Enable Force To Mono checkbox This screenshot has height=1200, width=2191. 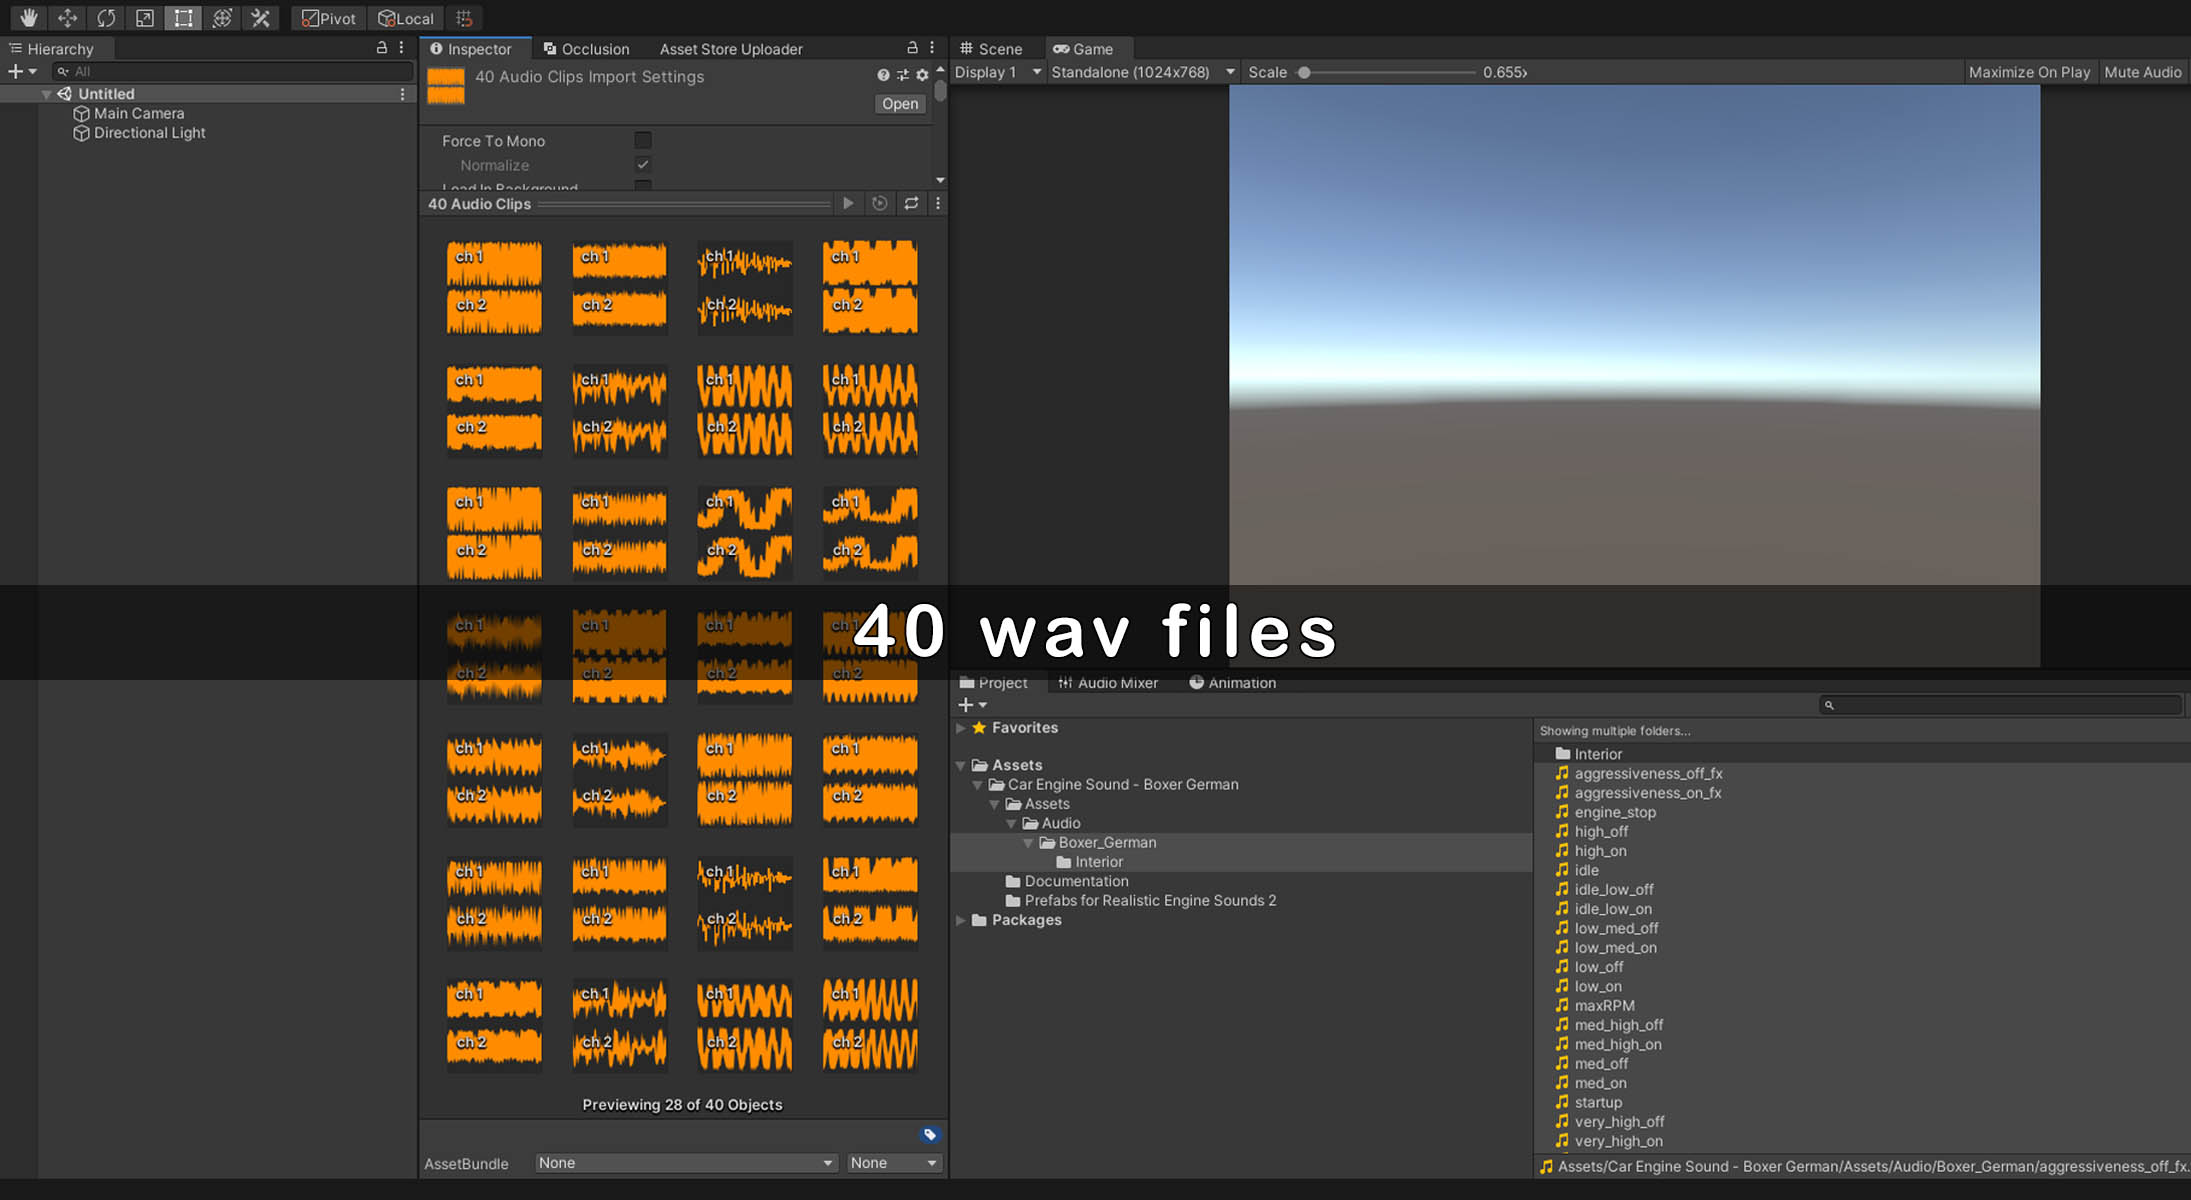pos(643,140)
